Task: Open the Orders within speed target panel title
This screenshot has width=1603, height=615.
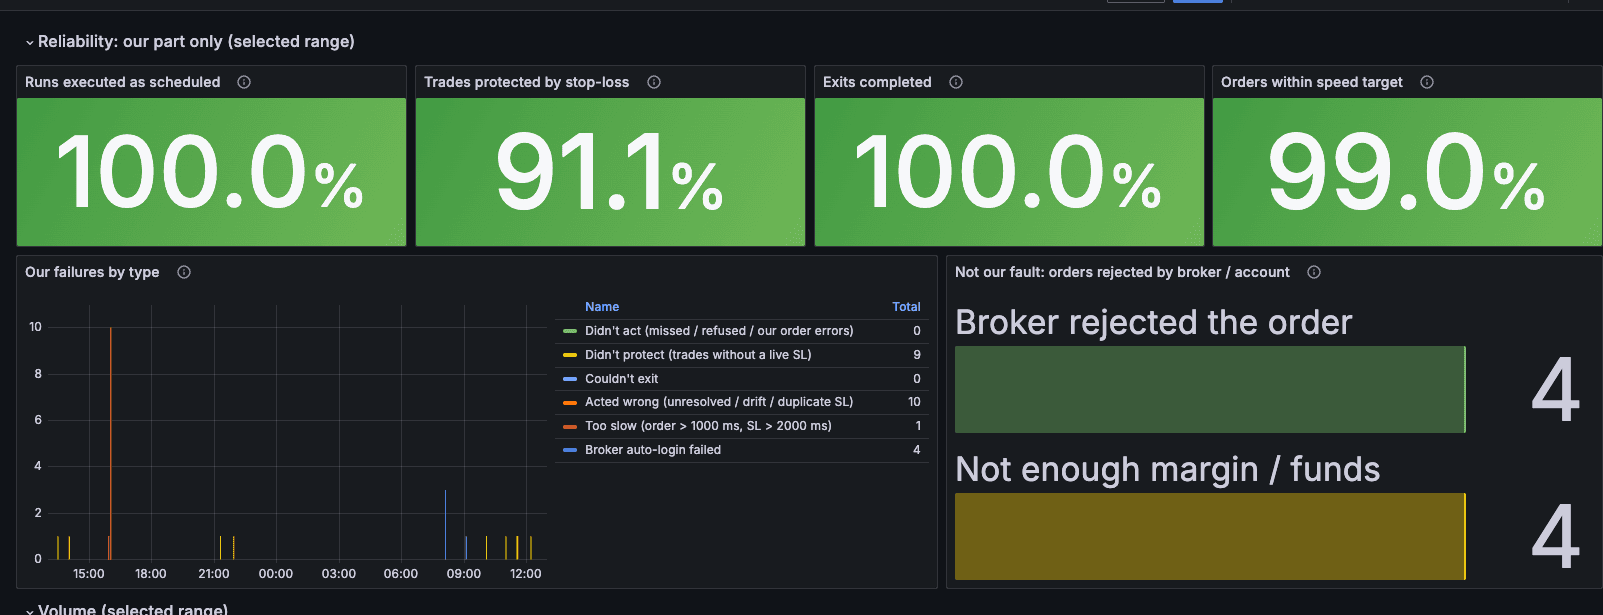Action: coord(1311,82)
